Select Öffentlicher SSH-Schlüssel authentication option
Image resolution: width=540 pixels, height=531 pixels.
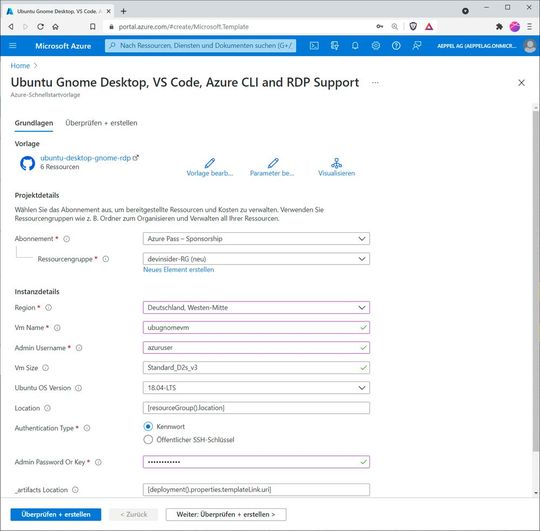(148, 439)
